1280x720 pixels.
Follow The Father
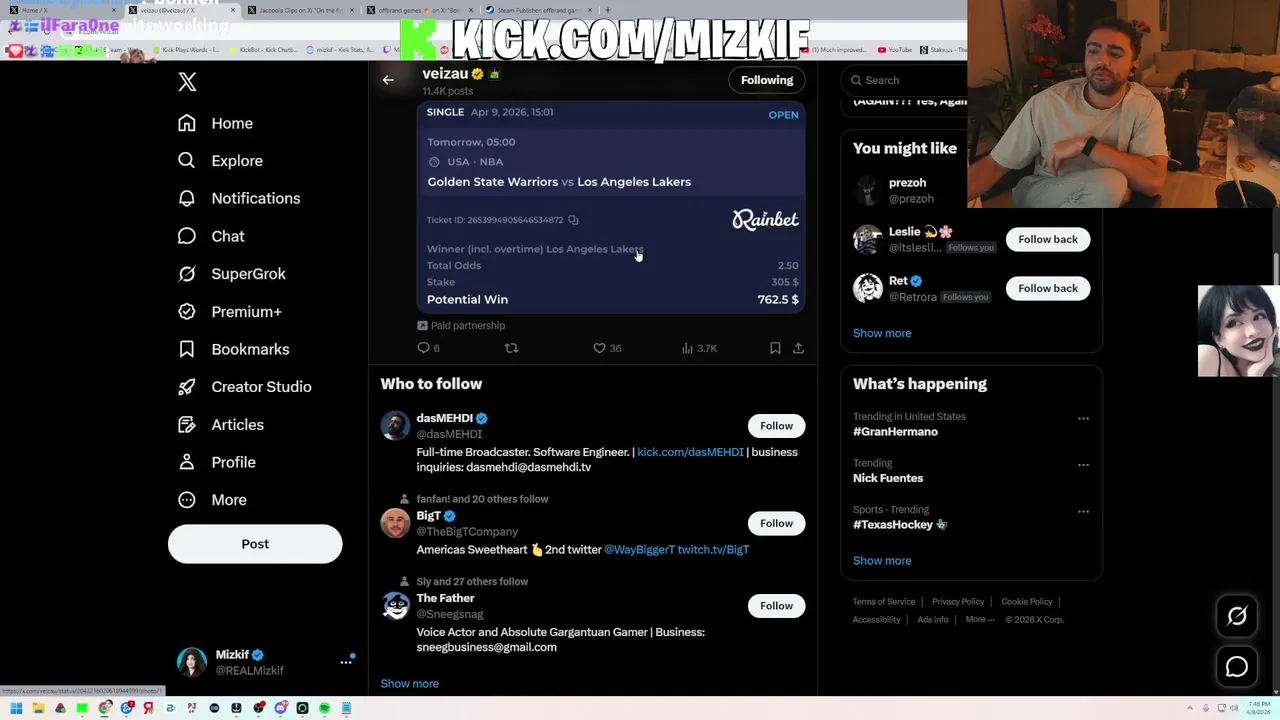[776, 606]
